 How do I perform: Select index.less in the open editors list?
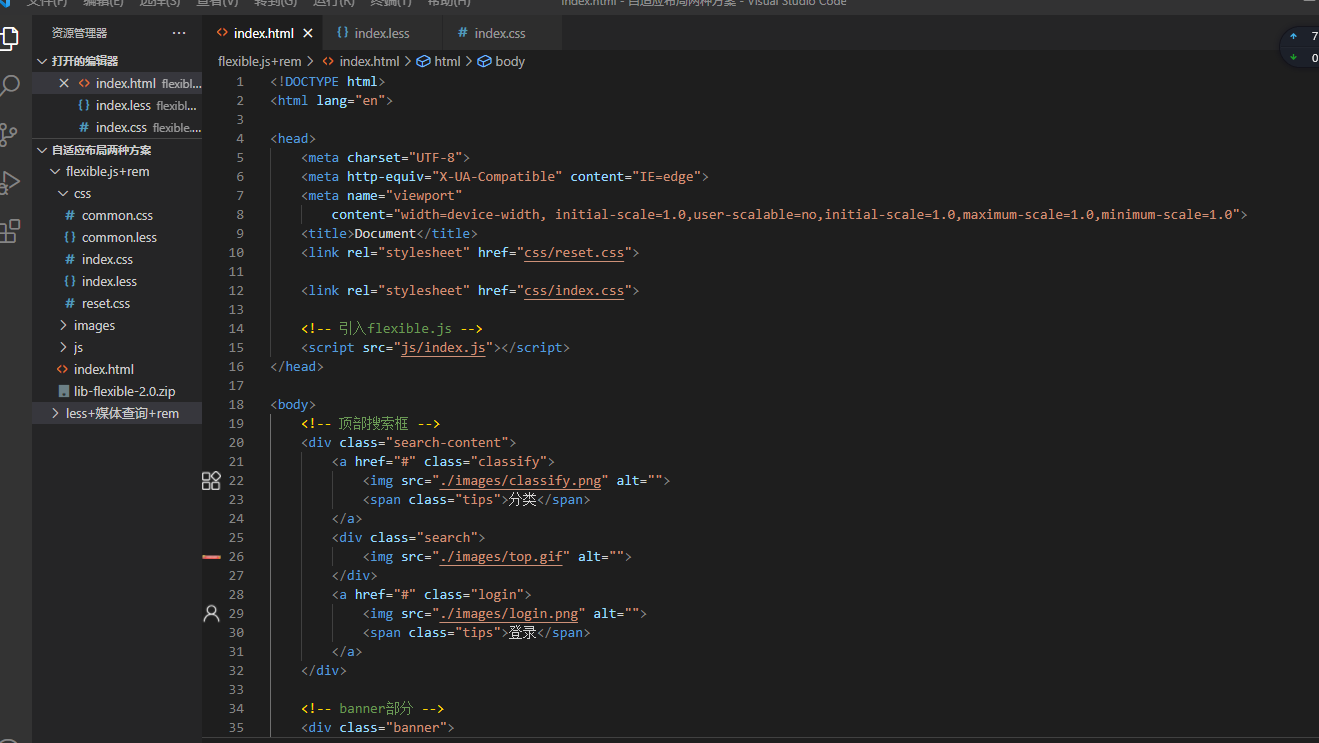(x=117, y=105)
